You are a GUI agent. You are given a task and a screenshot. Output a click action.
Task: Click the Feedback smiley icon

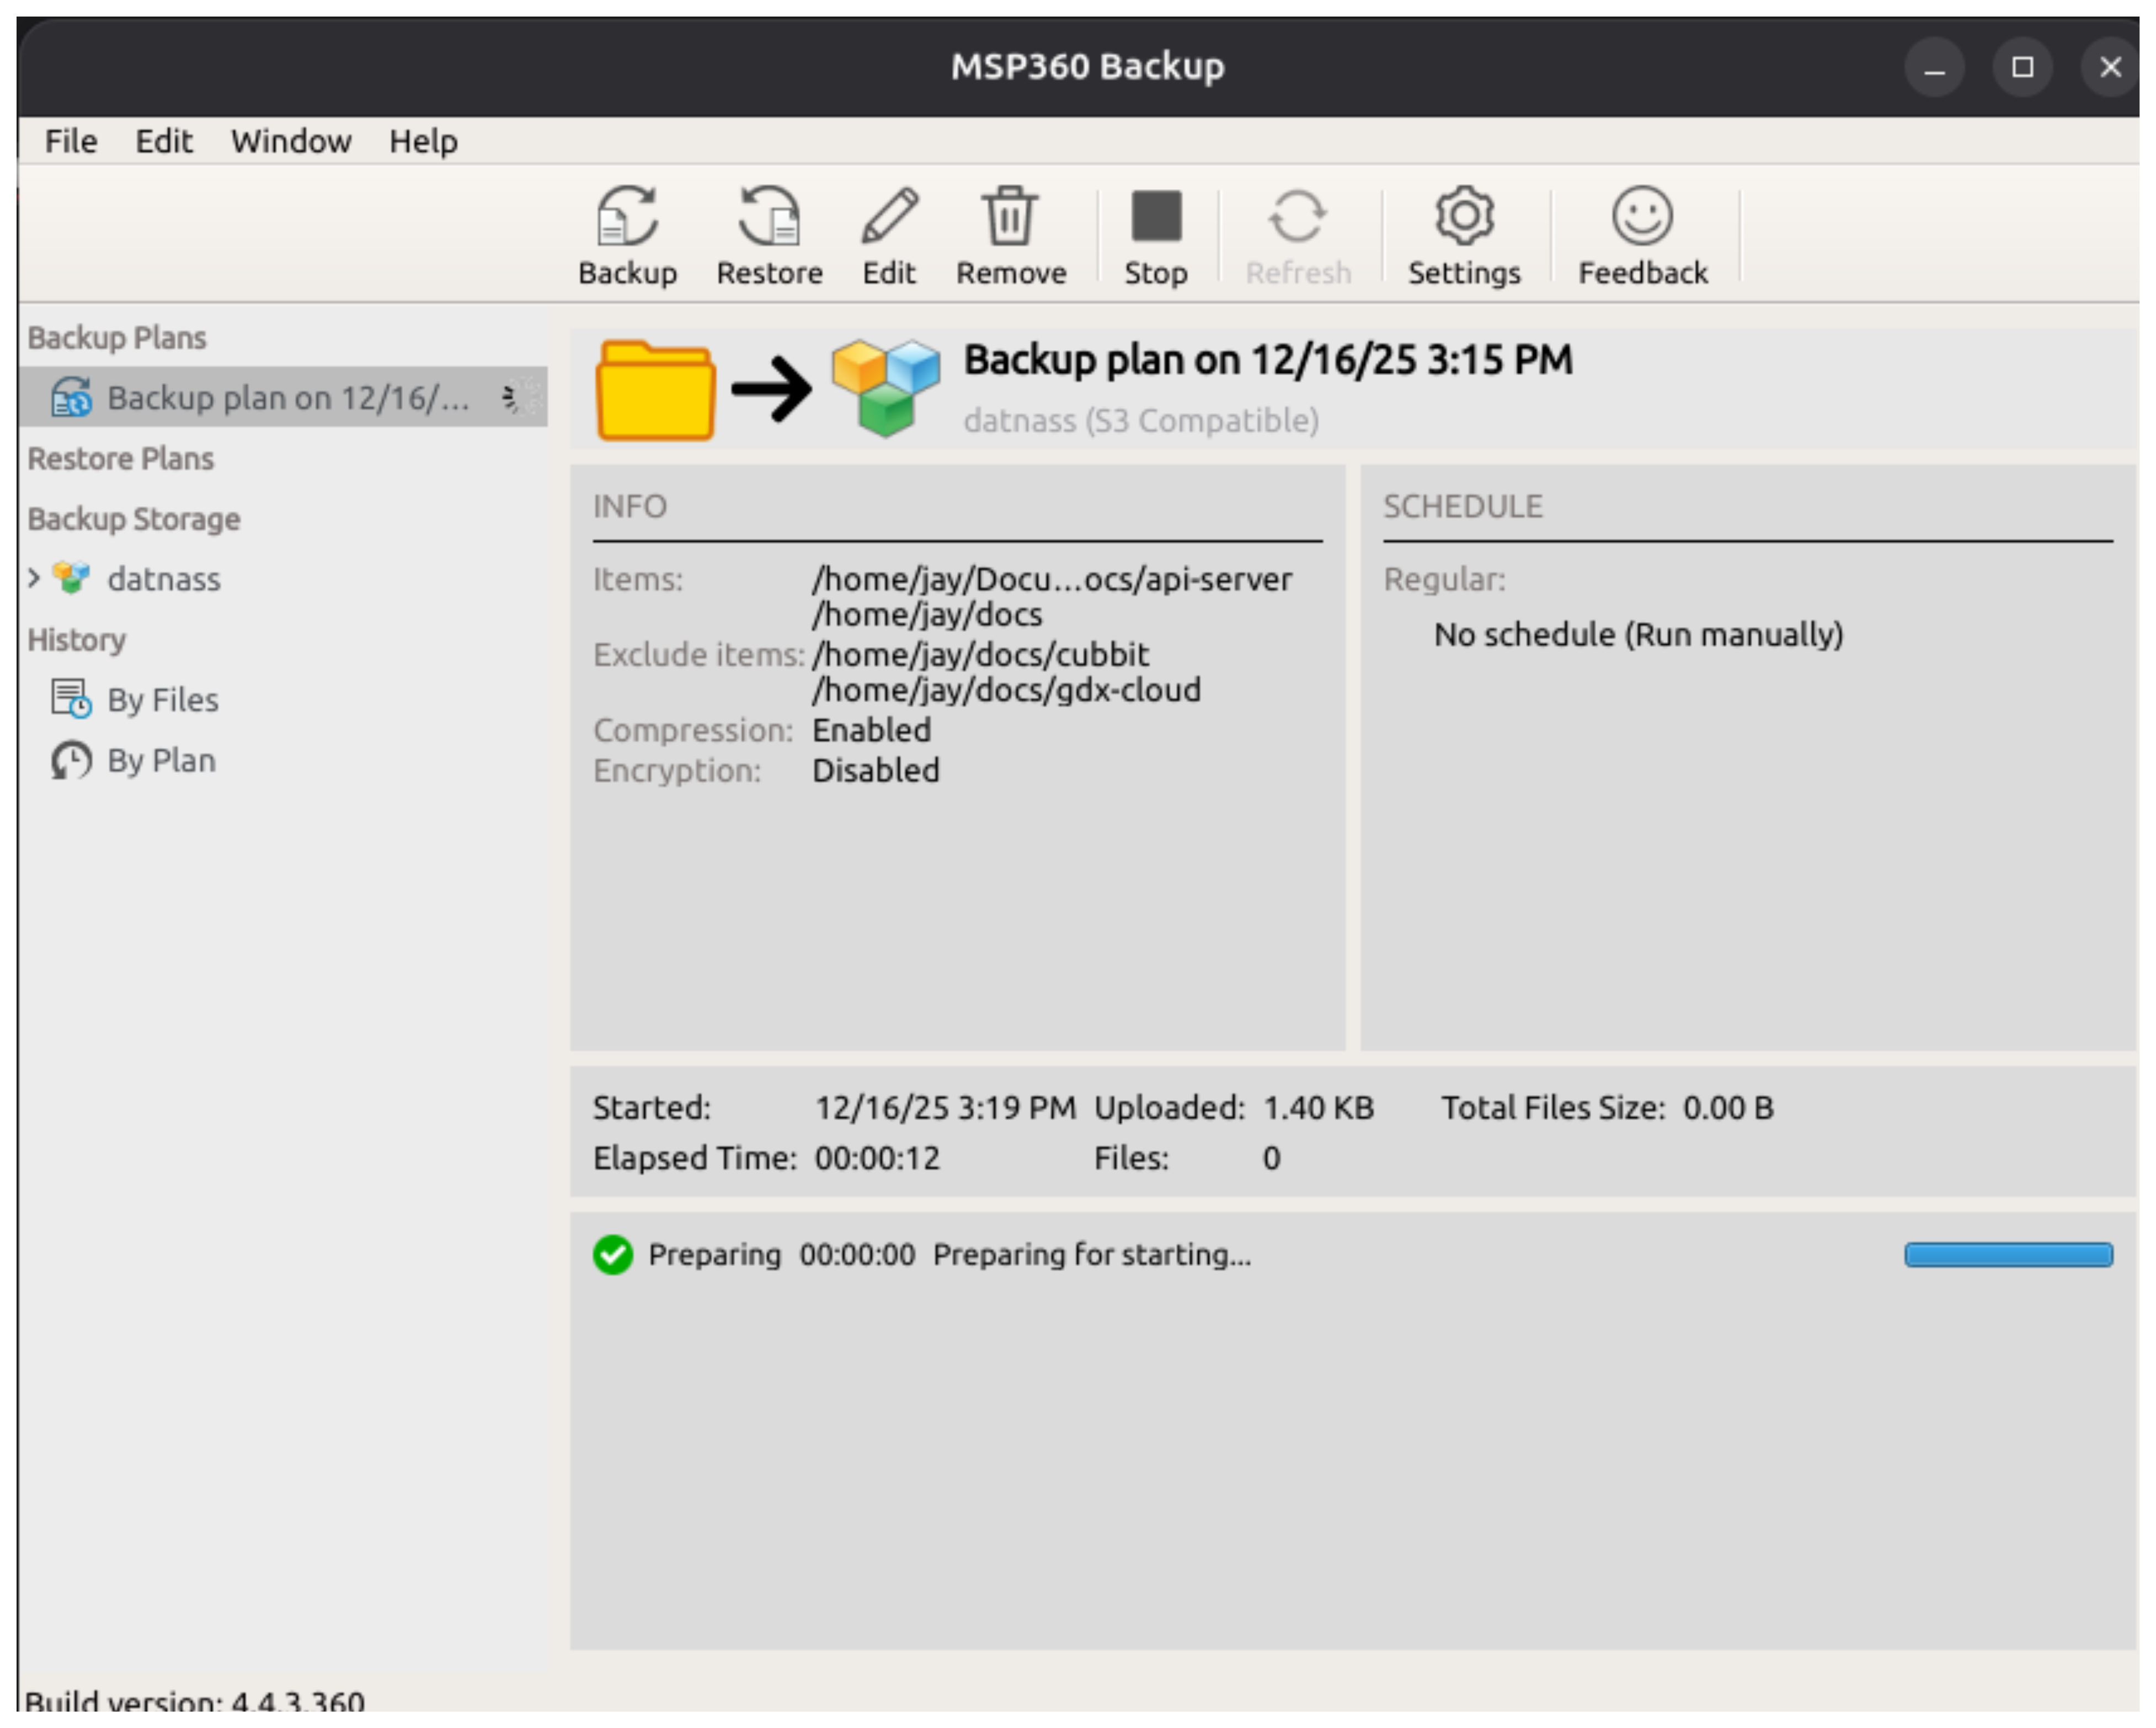tap(1642, 217)
